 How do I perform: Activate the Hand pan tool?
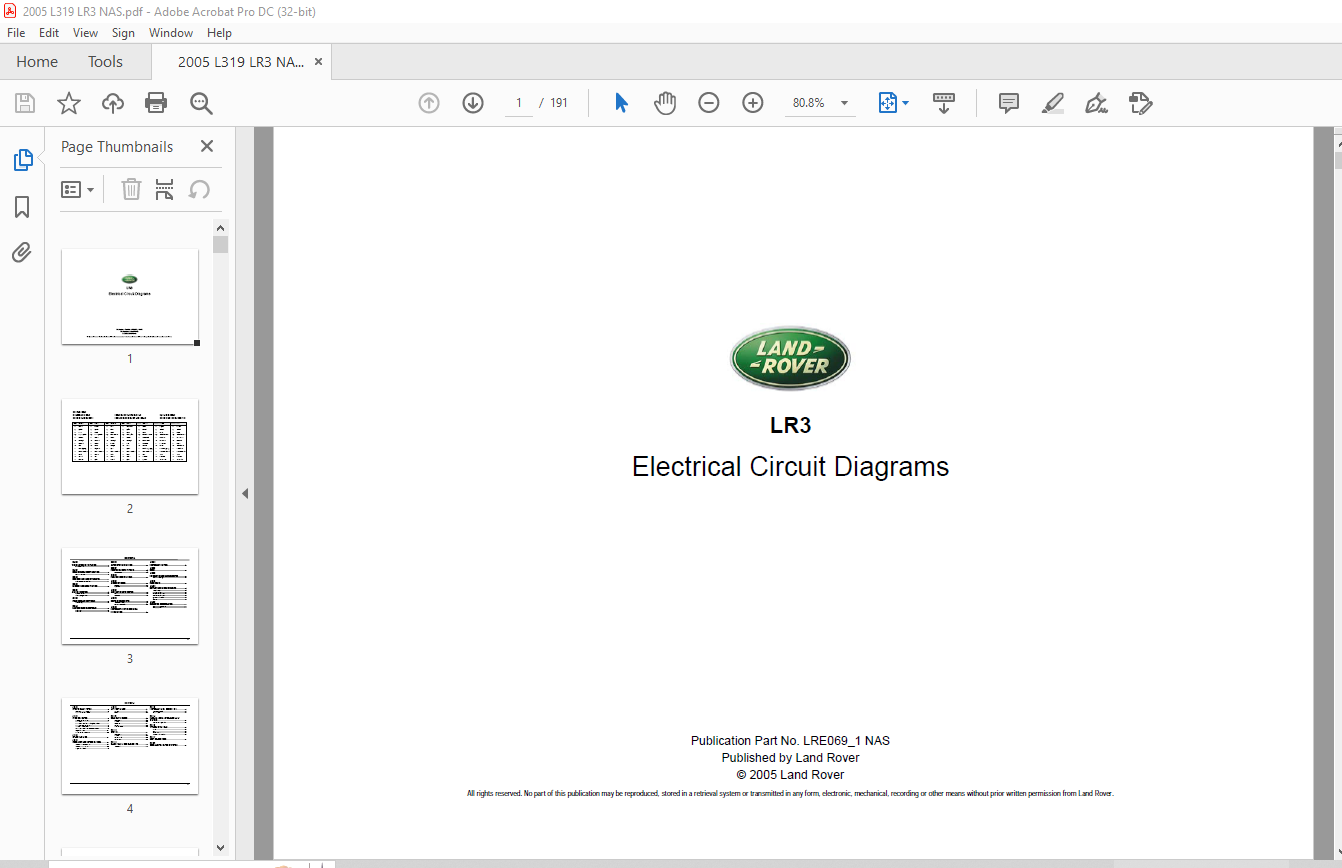(x=665, y=103)
